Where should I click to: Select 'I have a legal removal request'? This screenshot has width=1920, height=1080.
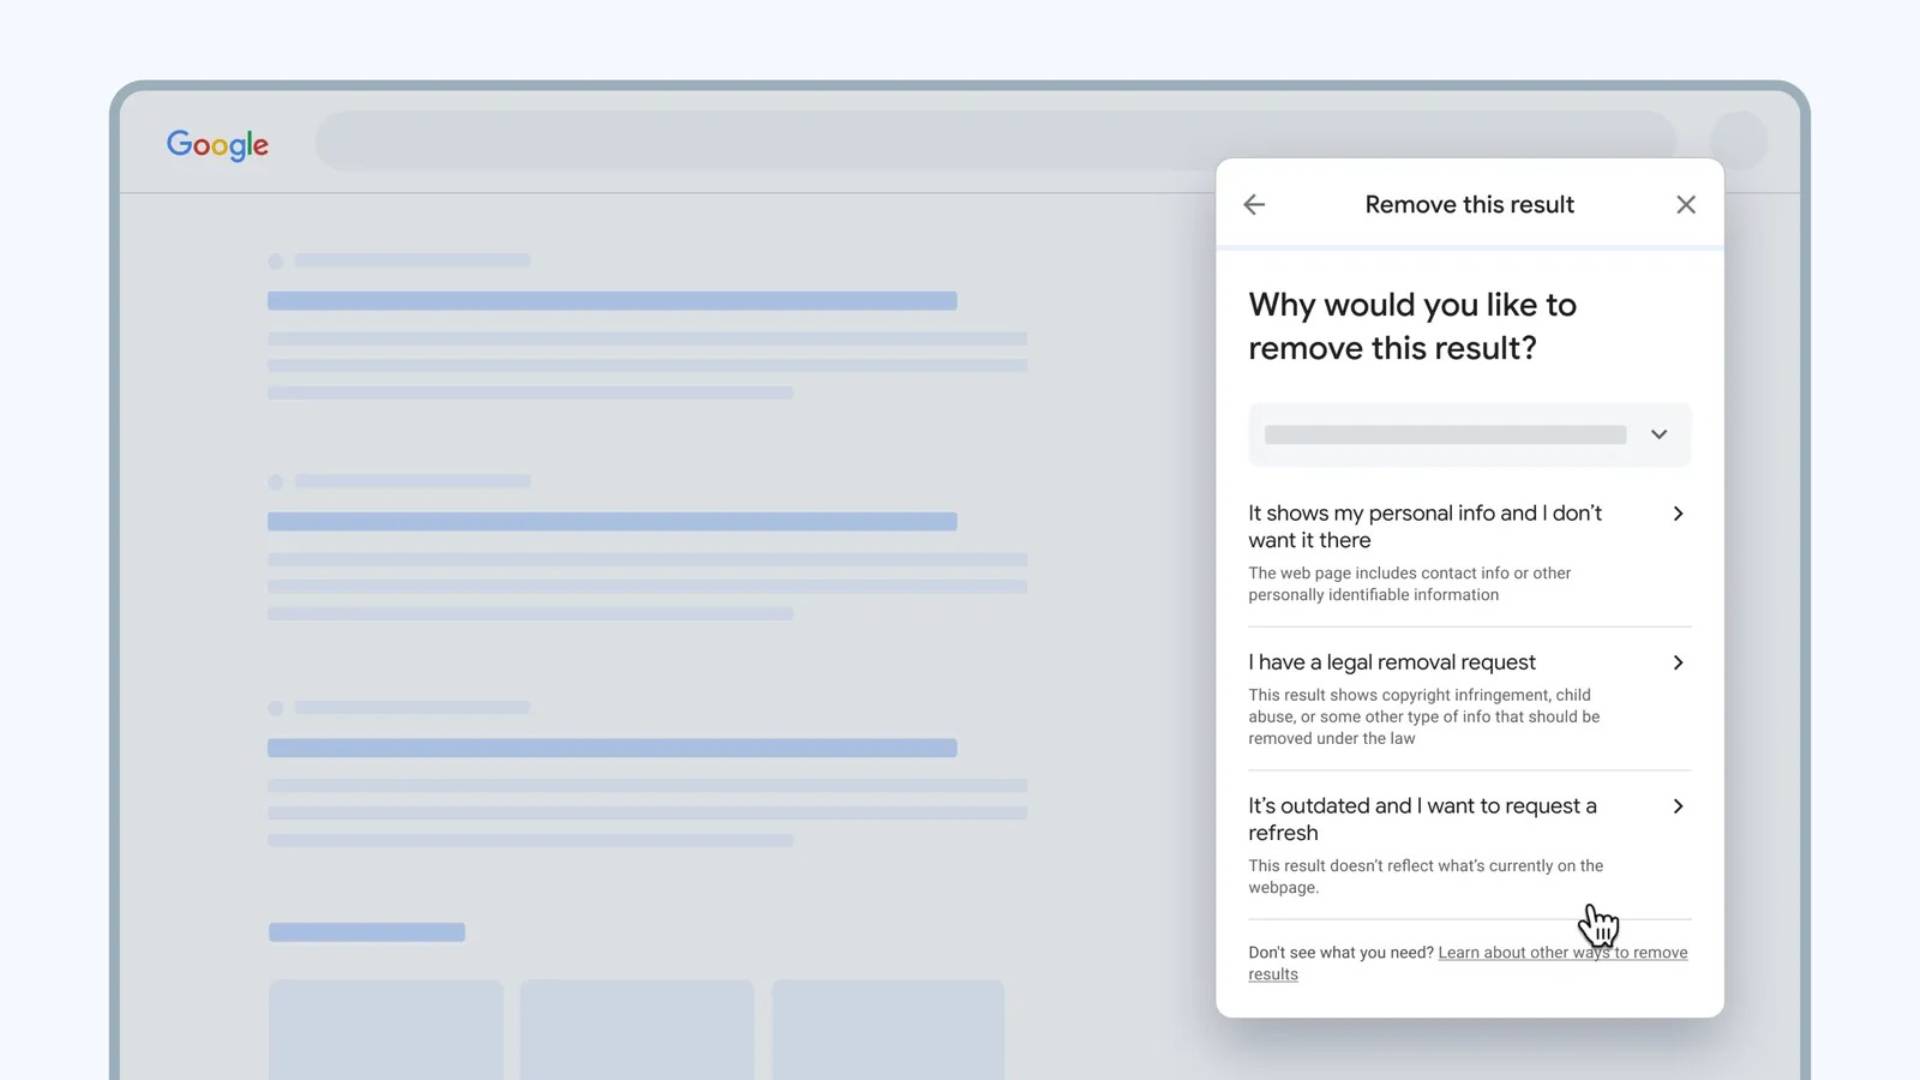pyautogui.click(x=1468, y=661)
